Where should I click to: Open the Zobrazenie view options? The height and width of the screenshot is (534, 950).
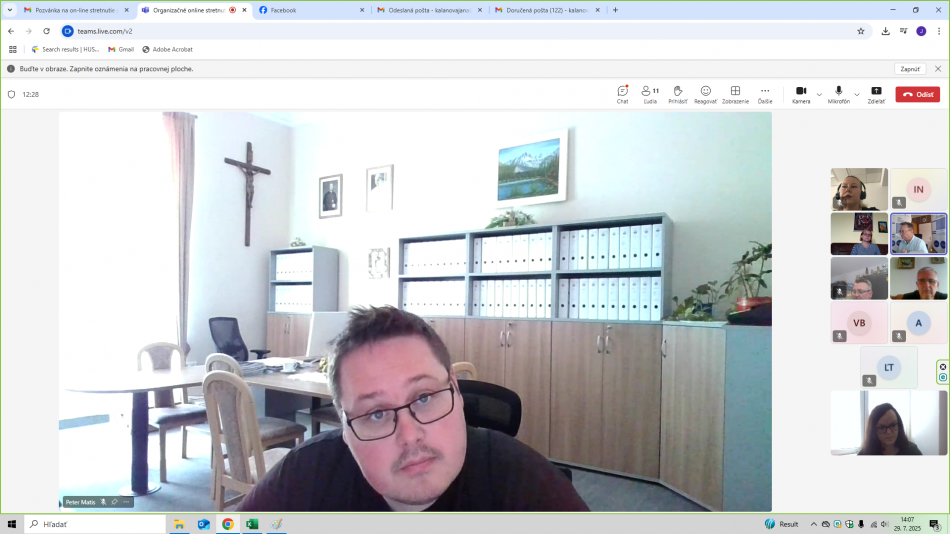click(735, 95)
